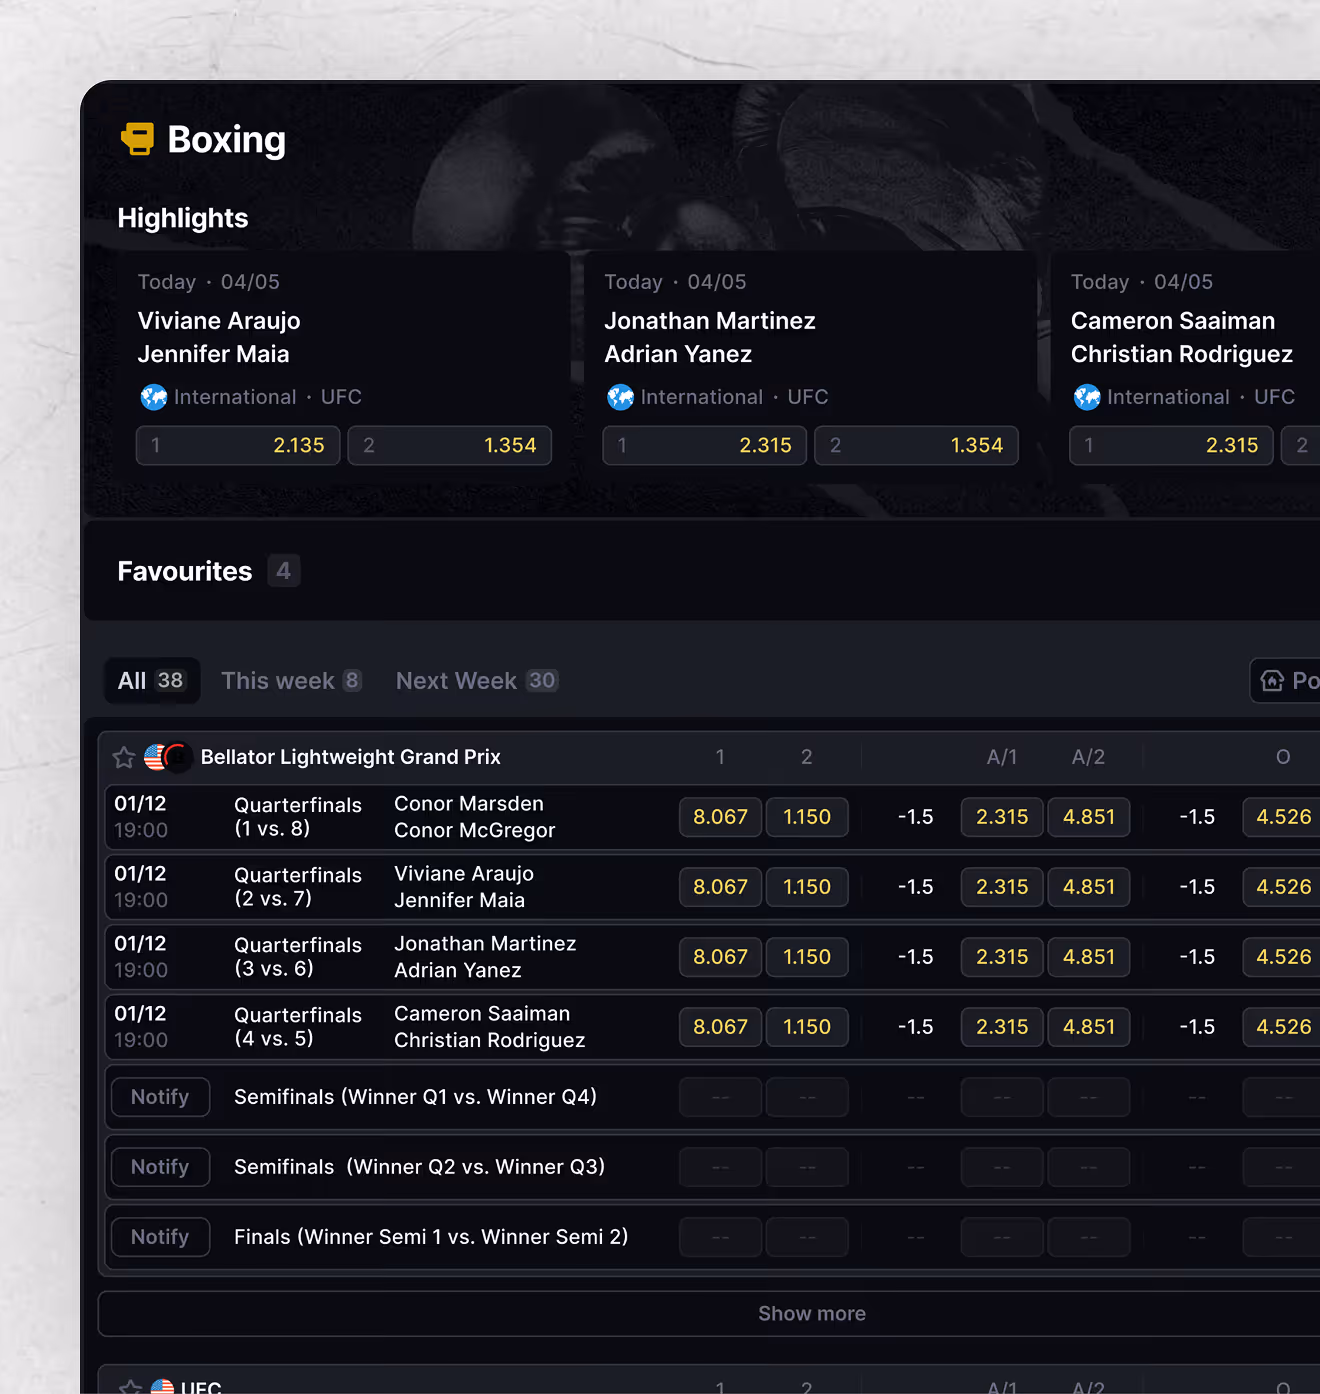Select A/1 2.315 in Quarterfinals 4 vs. 5

(1002, 1027)
